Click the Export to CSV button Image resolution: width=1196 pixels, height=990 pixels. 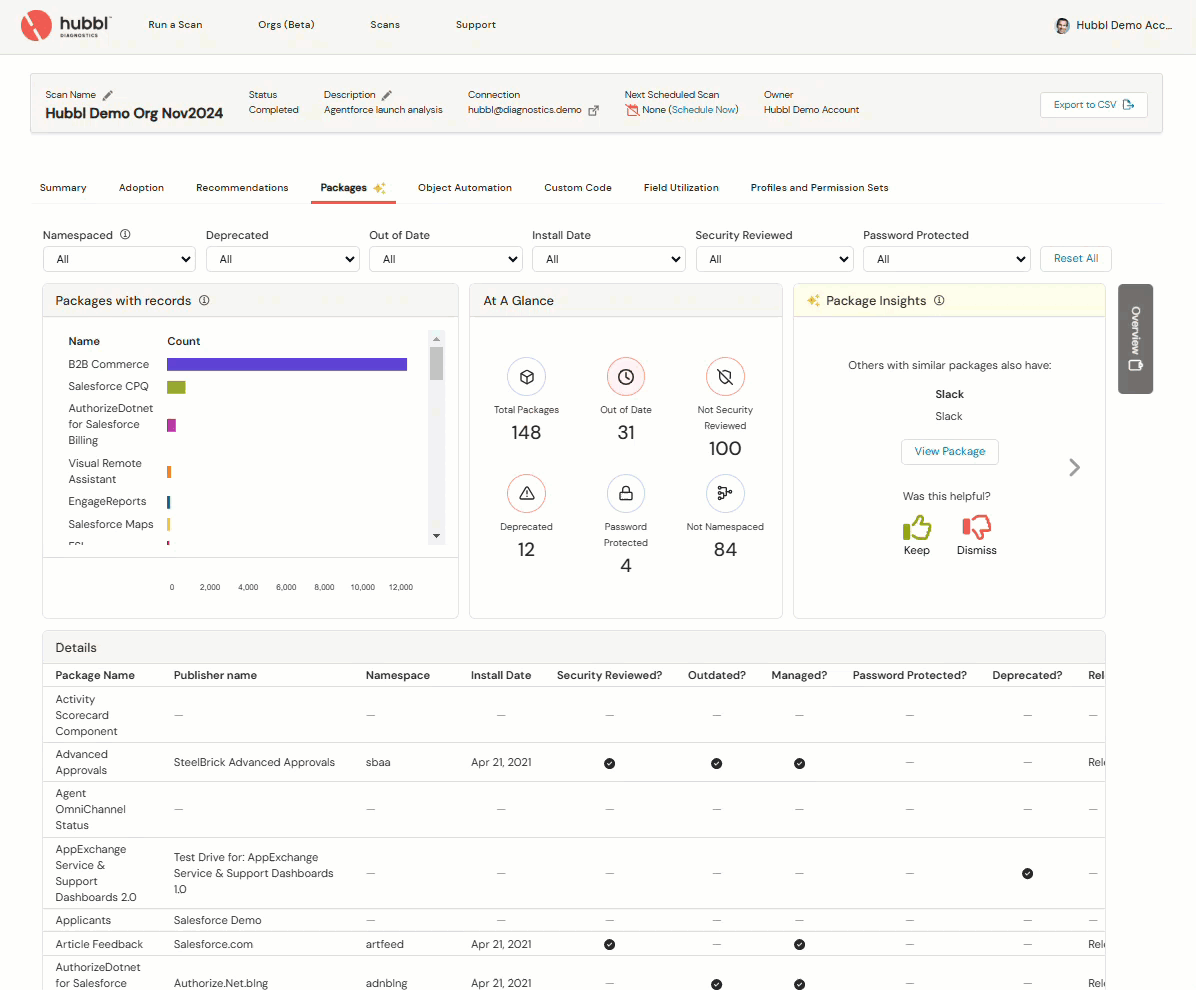[1094, 105]
